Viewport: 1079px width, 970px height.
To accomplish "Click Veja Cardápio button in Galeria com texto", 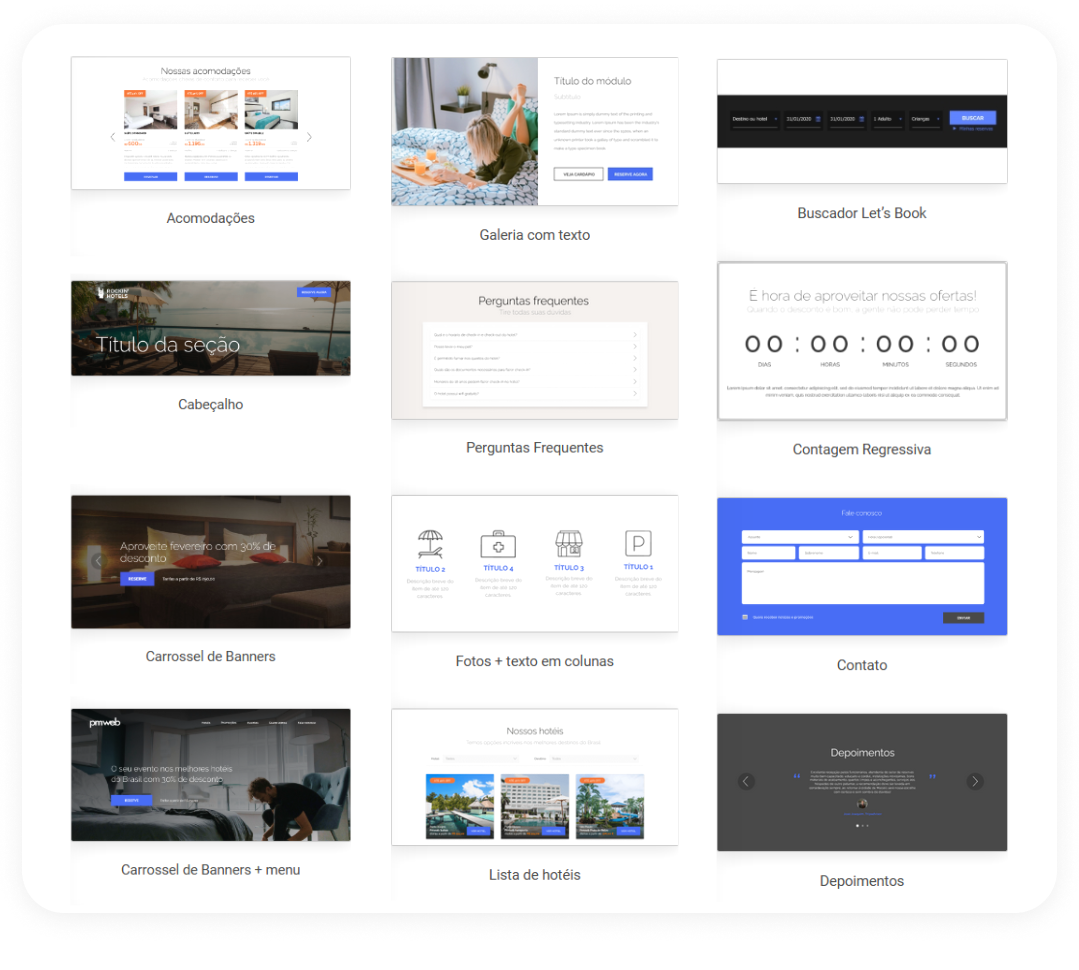I will pos(579,174).
